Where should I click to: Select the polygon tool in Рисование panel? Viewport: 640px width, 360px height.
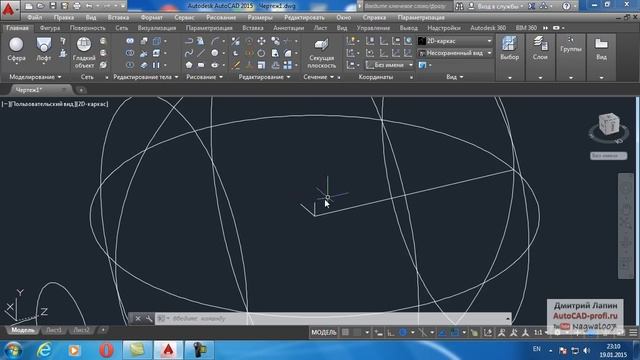[x=189, y=65]
